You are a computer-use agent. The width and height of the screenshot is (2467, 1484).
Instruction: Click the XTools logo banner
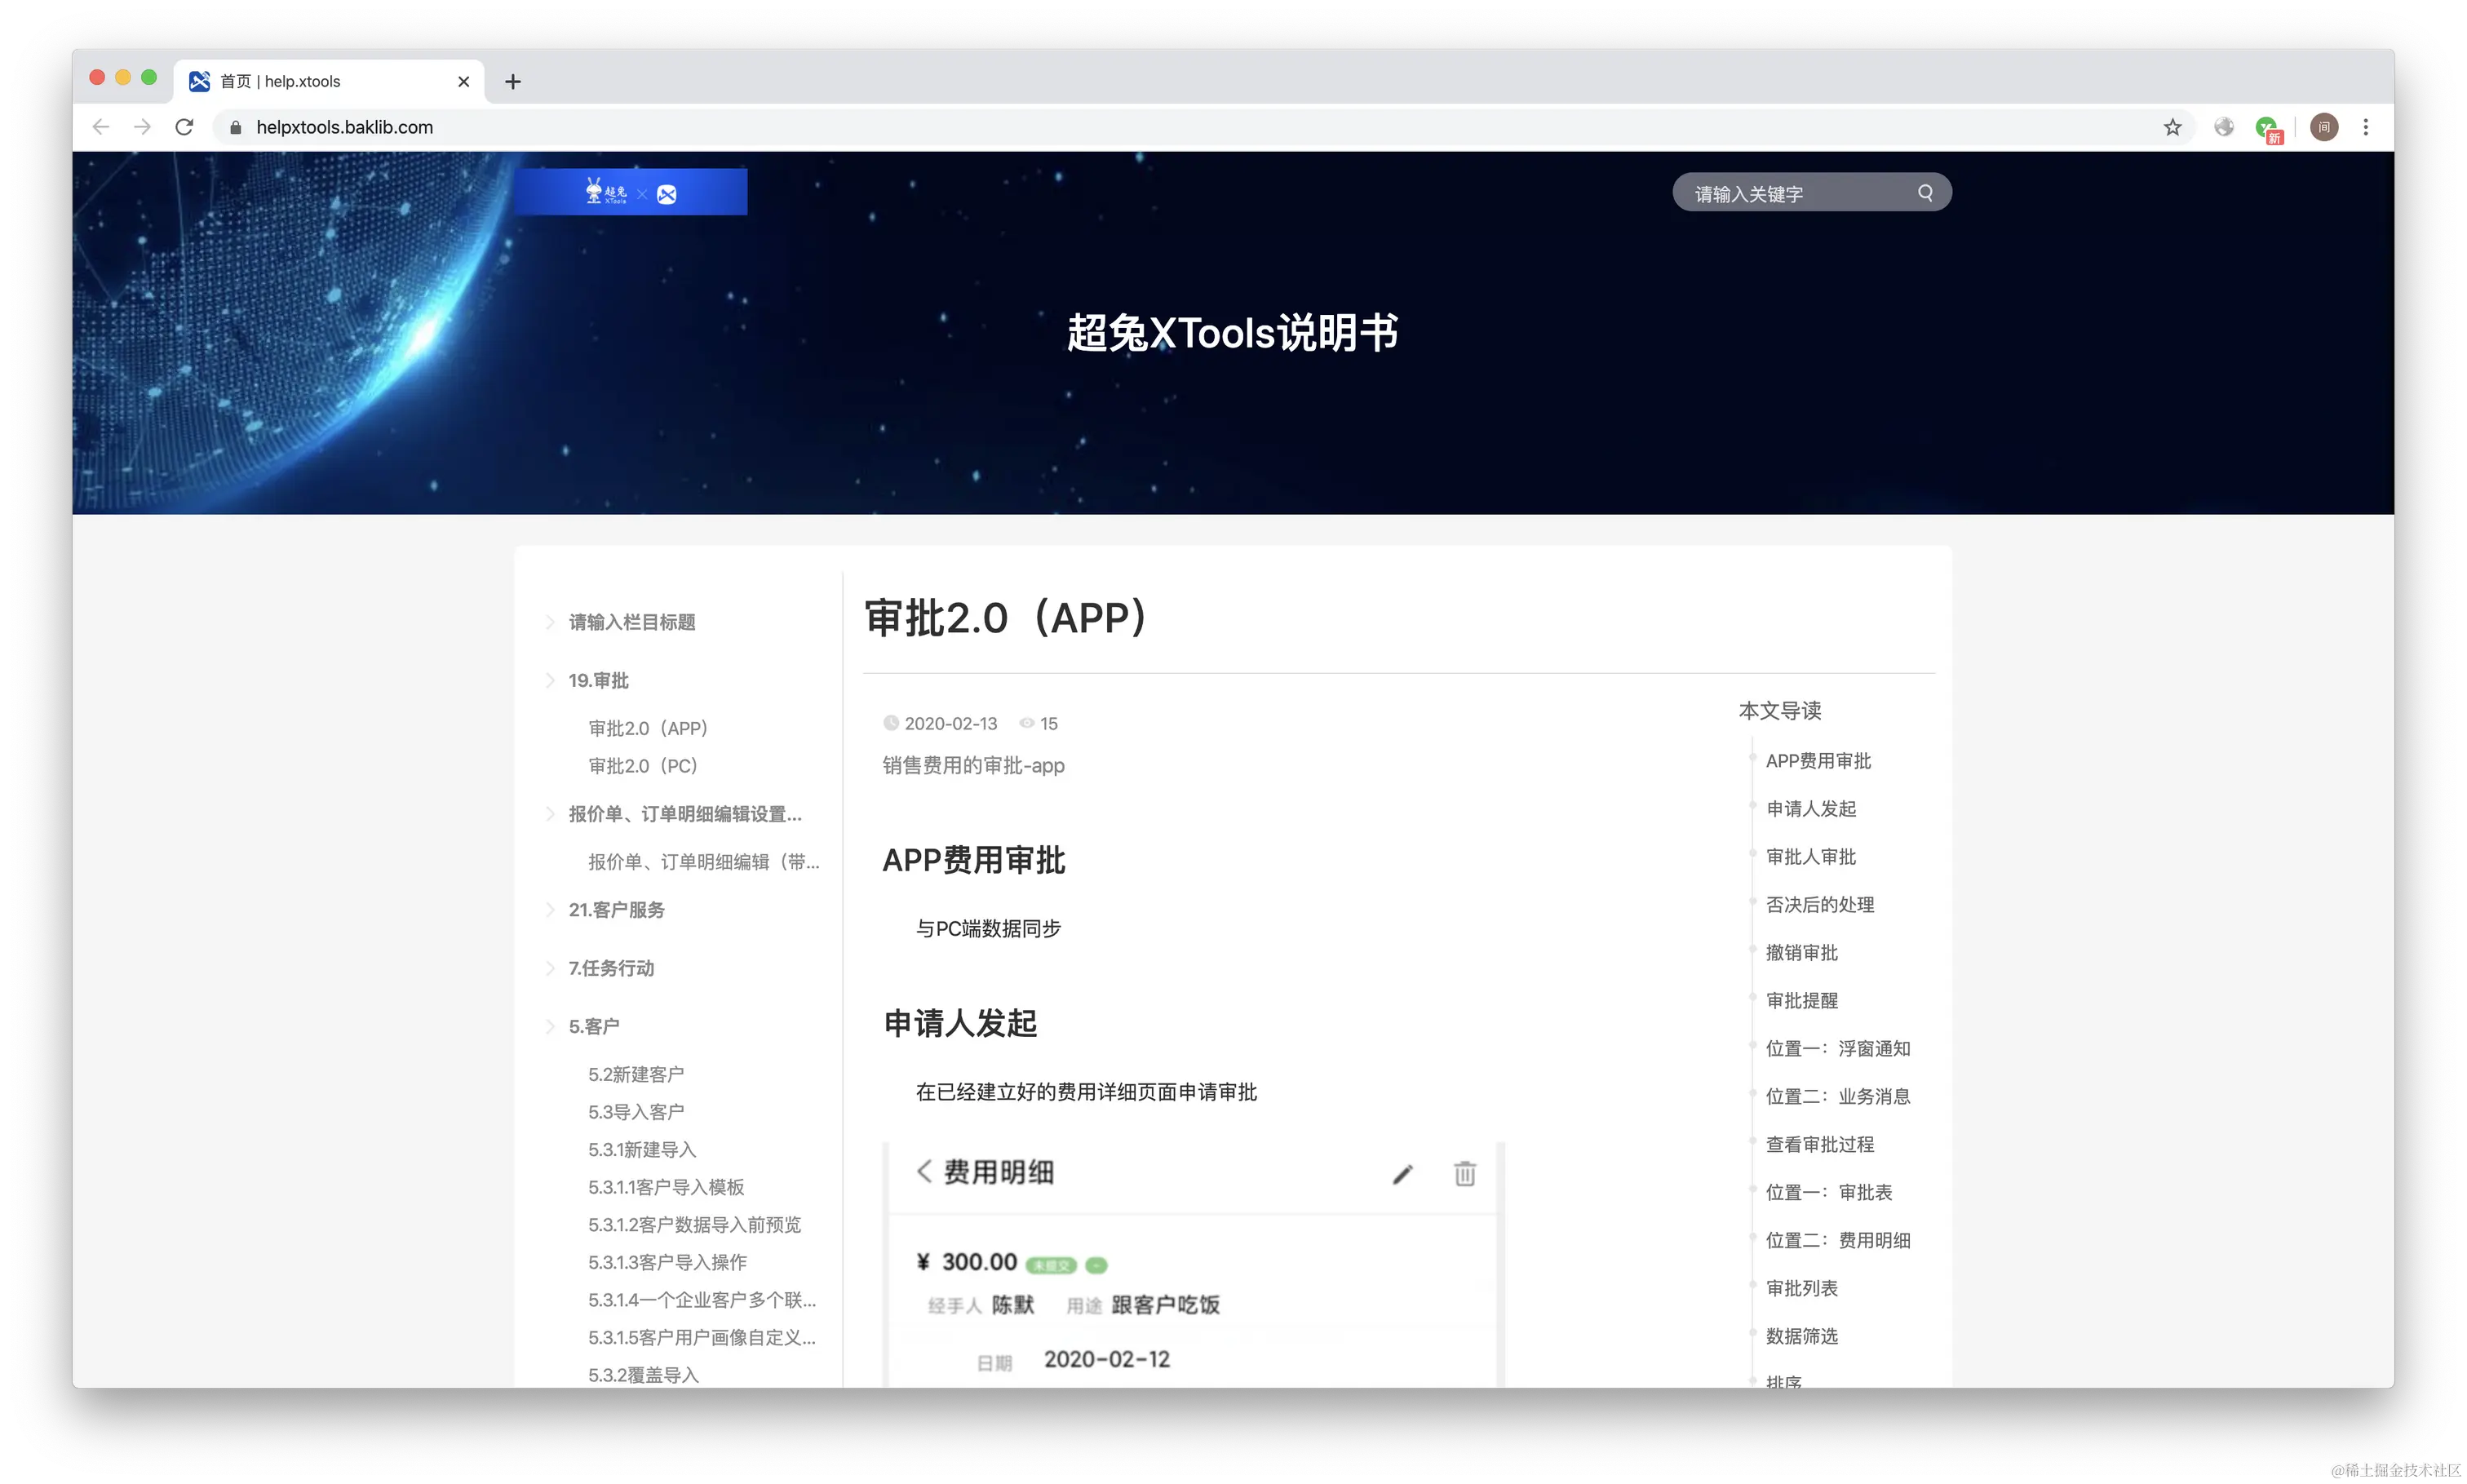coord(631,192)
